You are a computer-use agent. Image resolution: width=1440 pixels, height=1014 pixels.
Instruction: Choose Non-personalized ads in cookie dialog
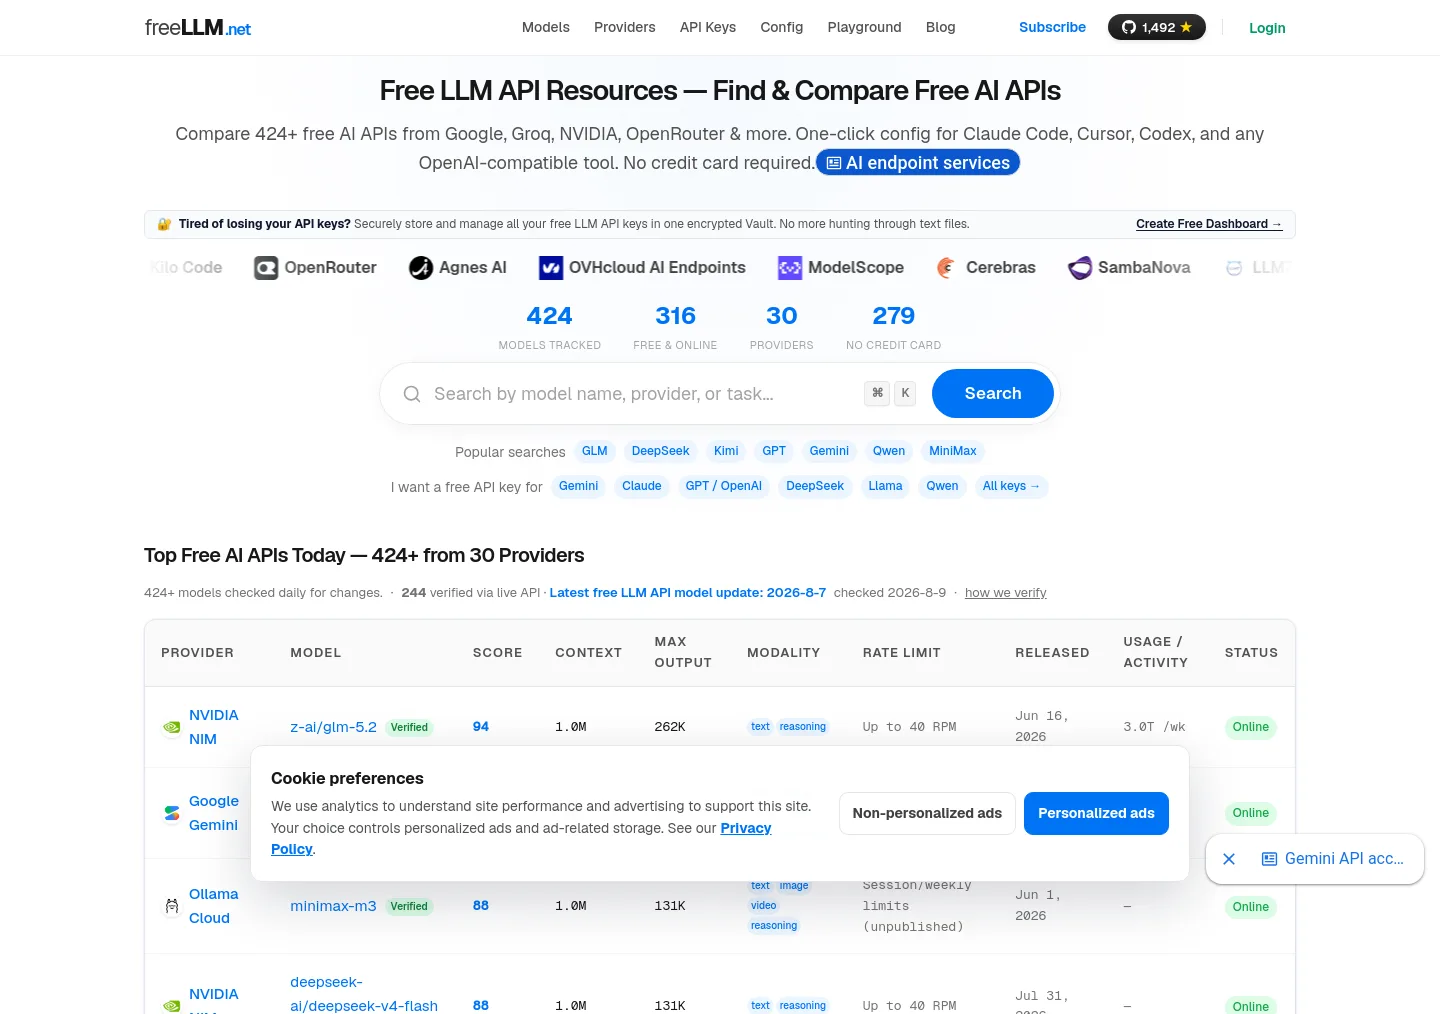coord(927,813)
